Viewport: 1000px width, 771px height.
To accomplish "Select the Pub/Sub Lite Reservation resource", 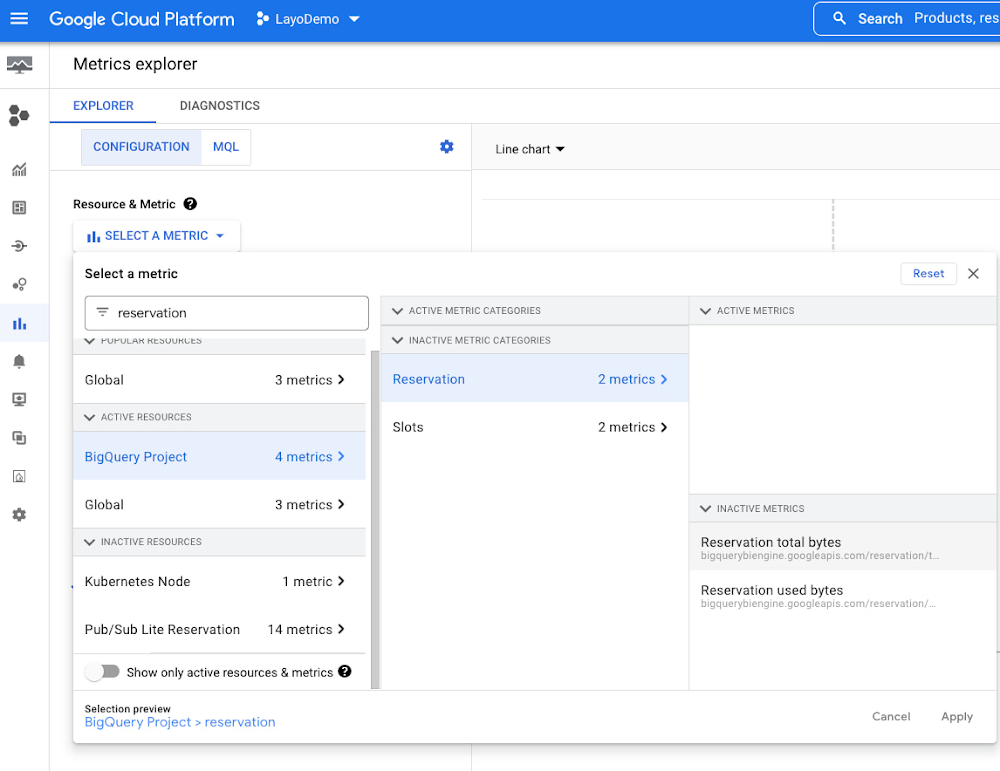I will point(219,629).
